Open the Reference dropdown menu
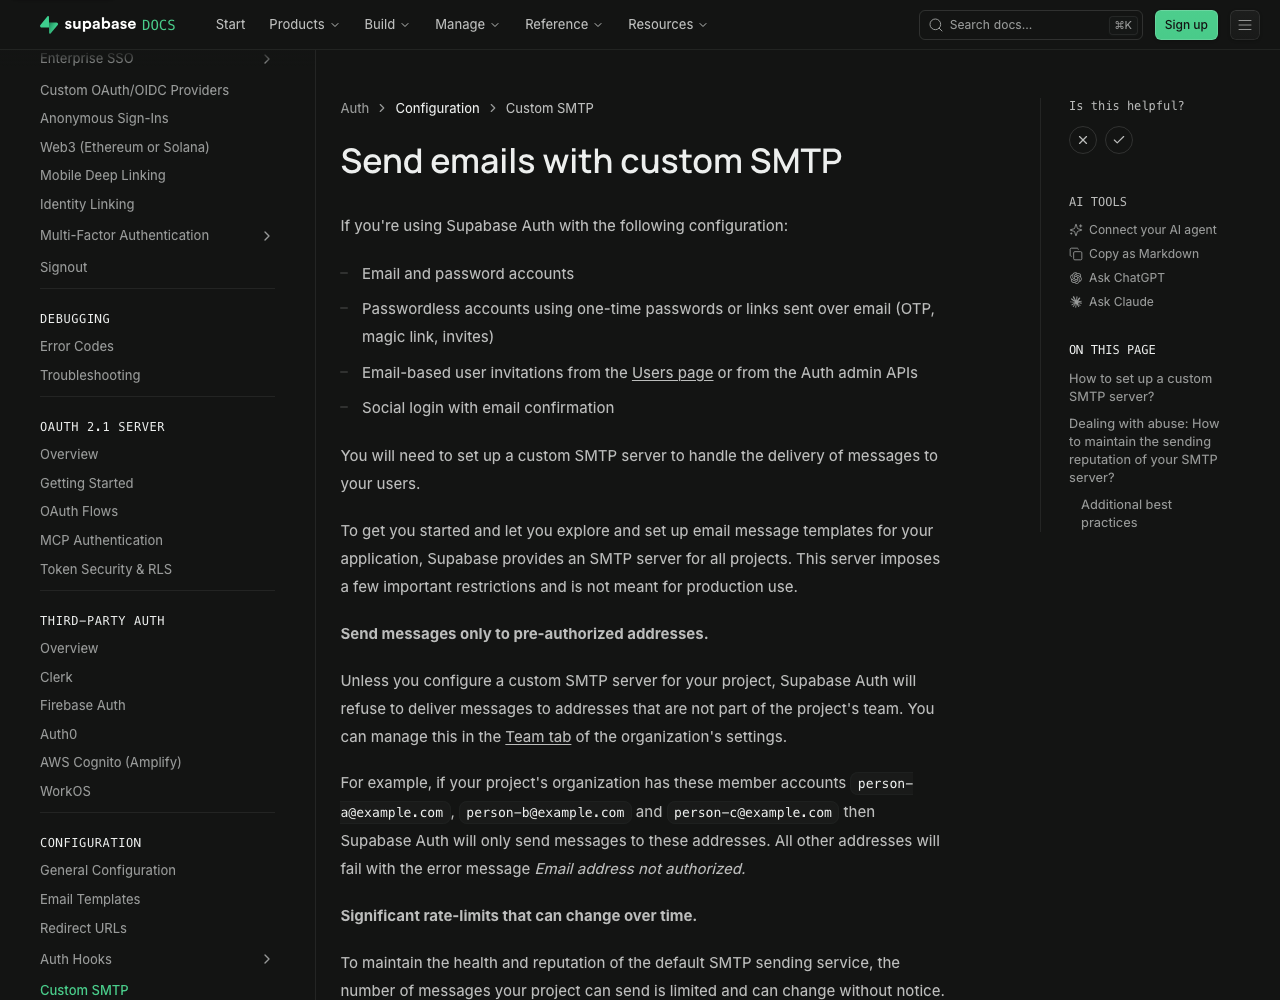Viewport: 1280px width, 1000px height. point(564,25)
